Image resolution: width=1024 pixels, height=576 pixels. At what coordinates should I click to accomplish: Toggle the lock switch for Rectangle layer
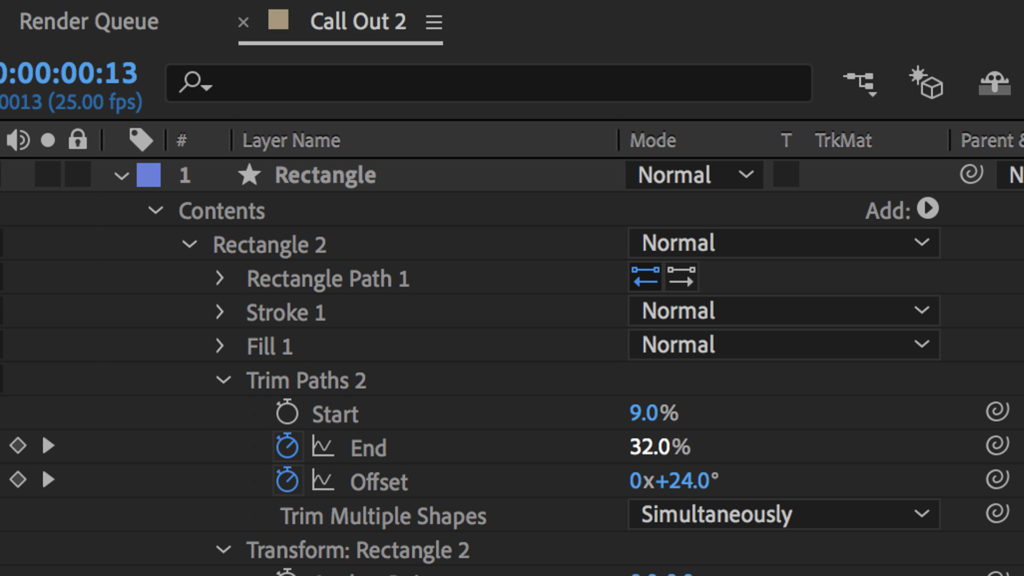click(x=77, y=175)
